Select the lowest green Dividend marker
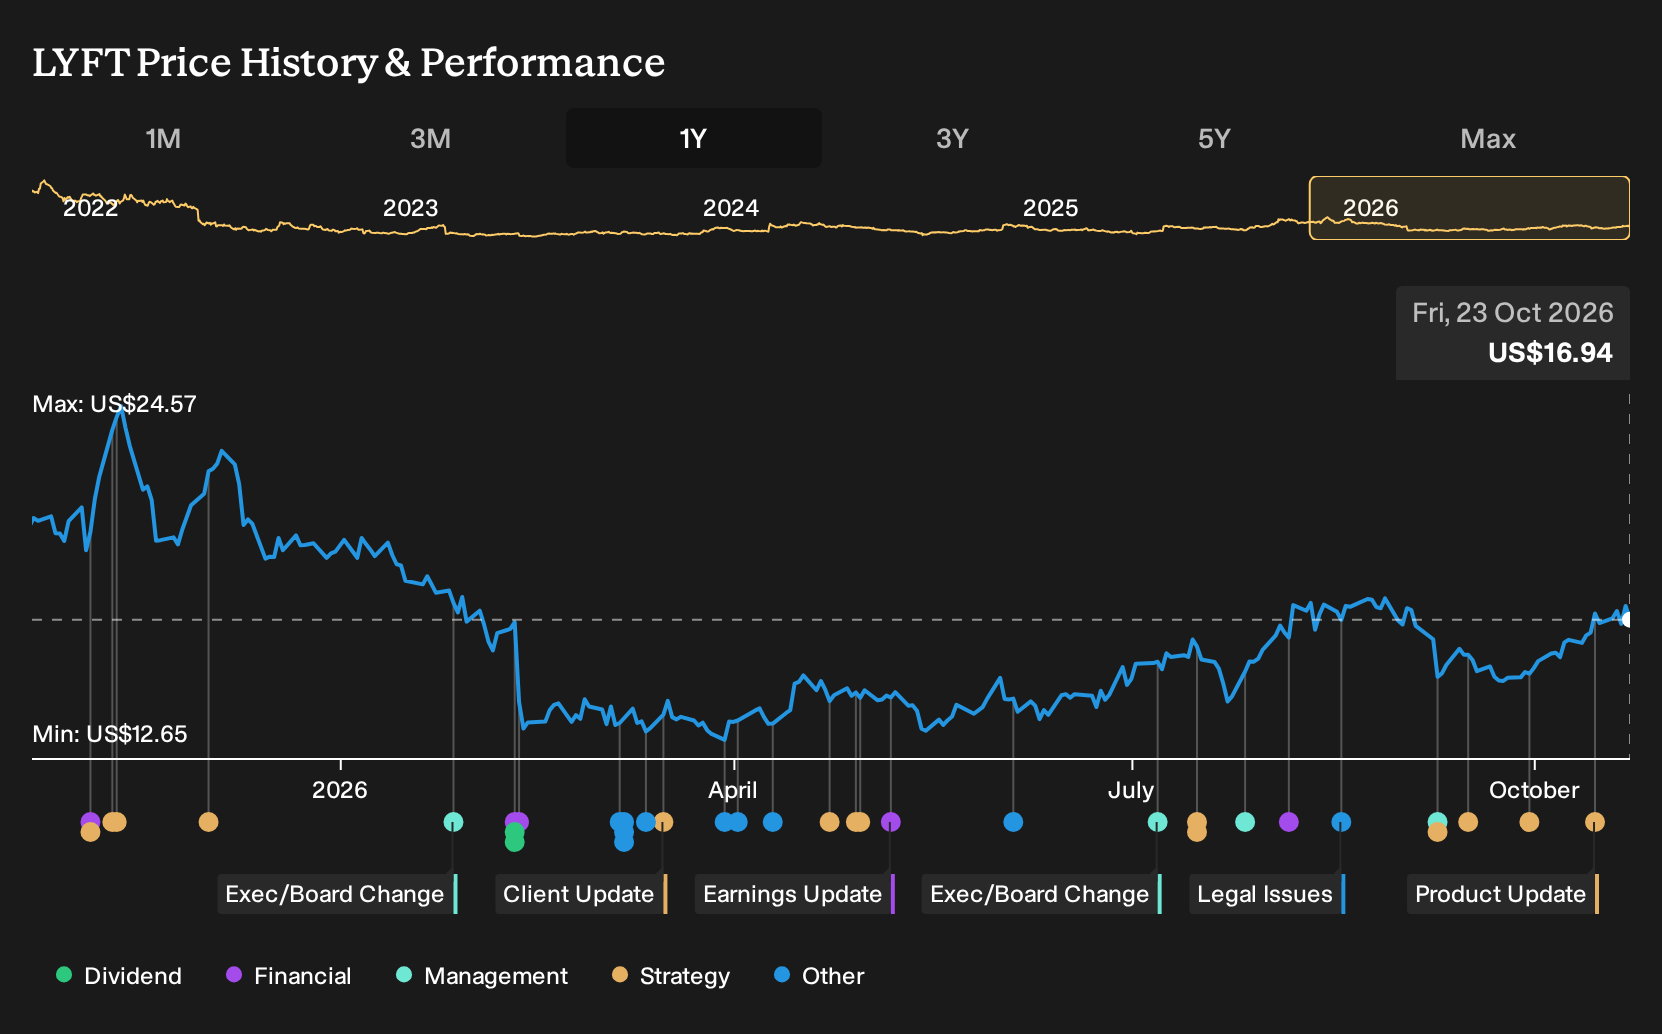The height and width of the screenshot is (1034, 1662). [x=514, y=842]
